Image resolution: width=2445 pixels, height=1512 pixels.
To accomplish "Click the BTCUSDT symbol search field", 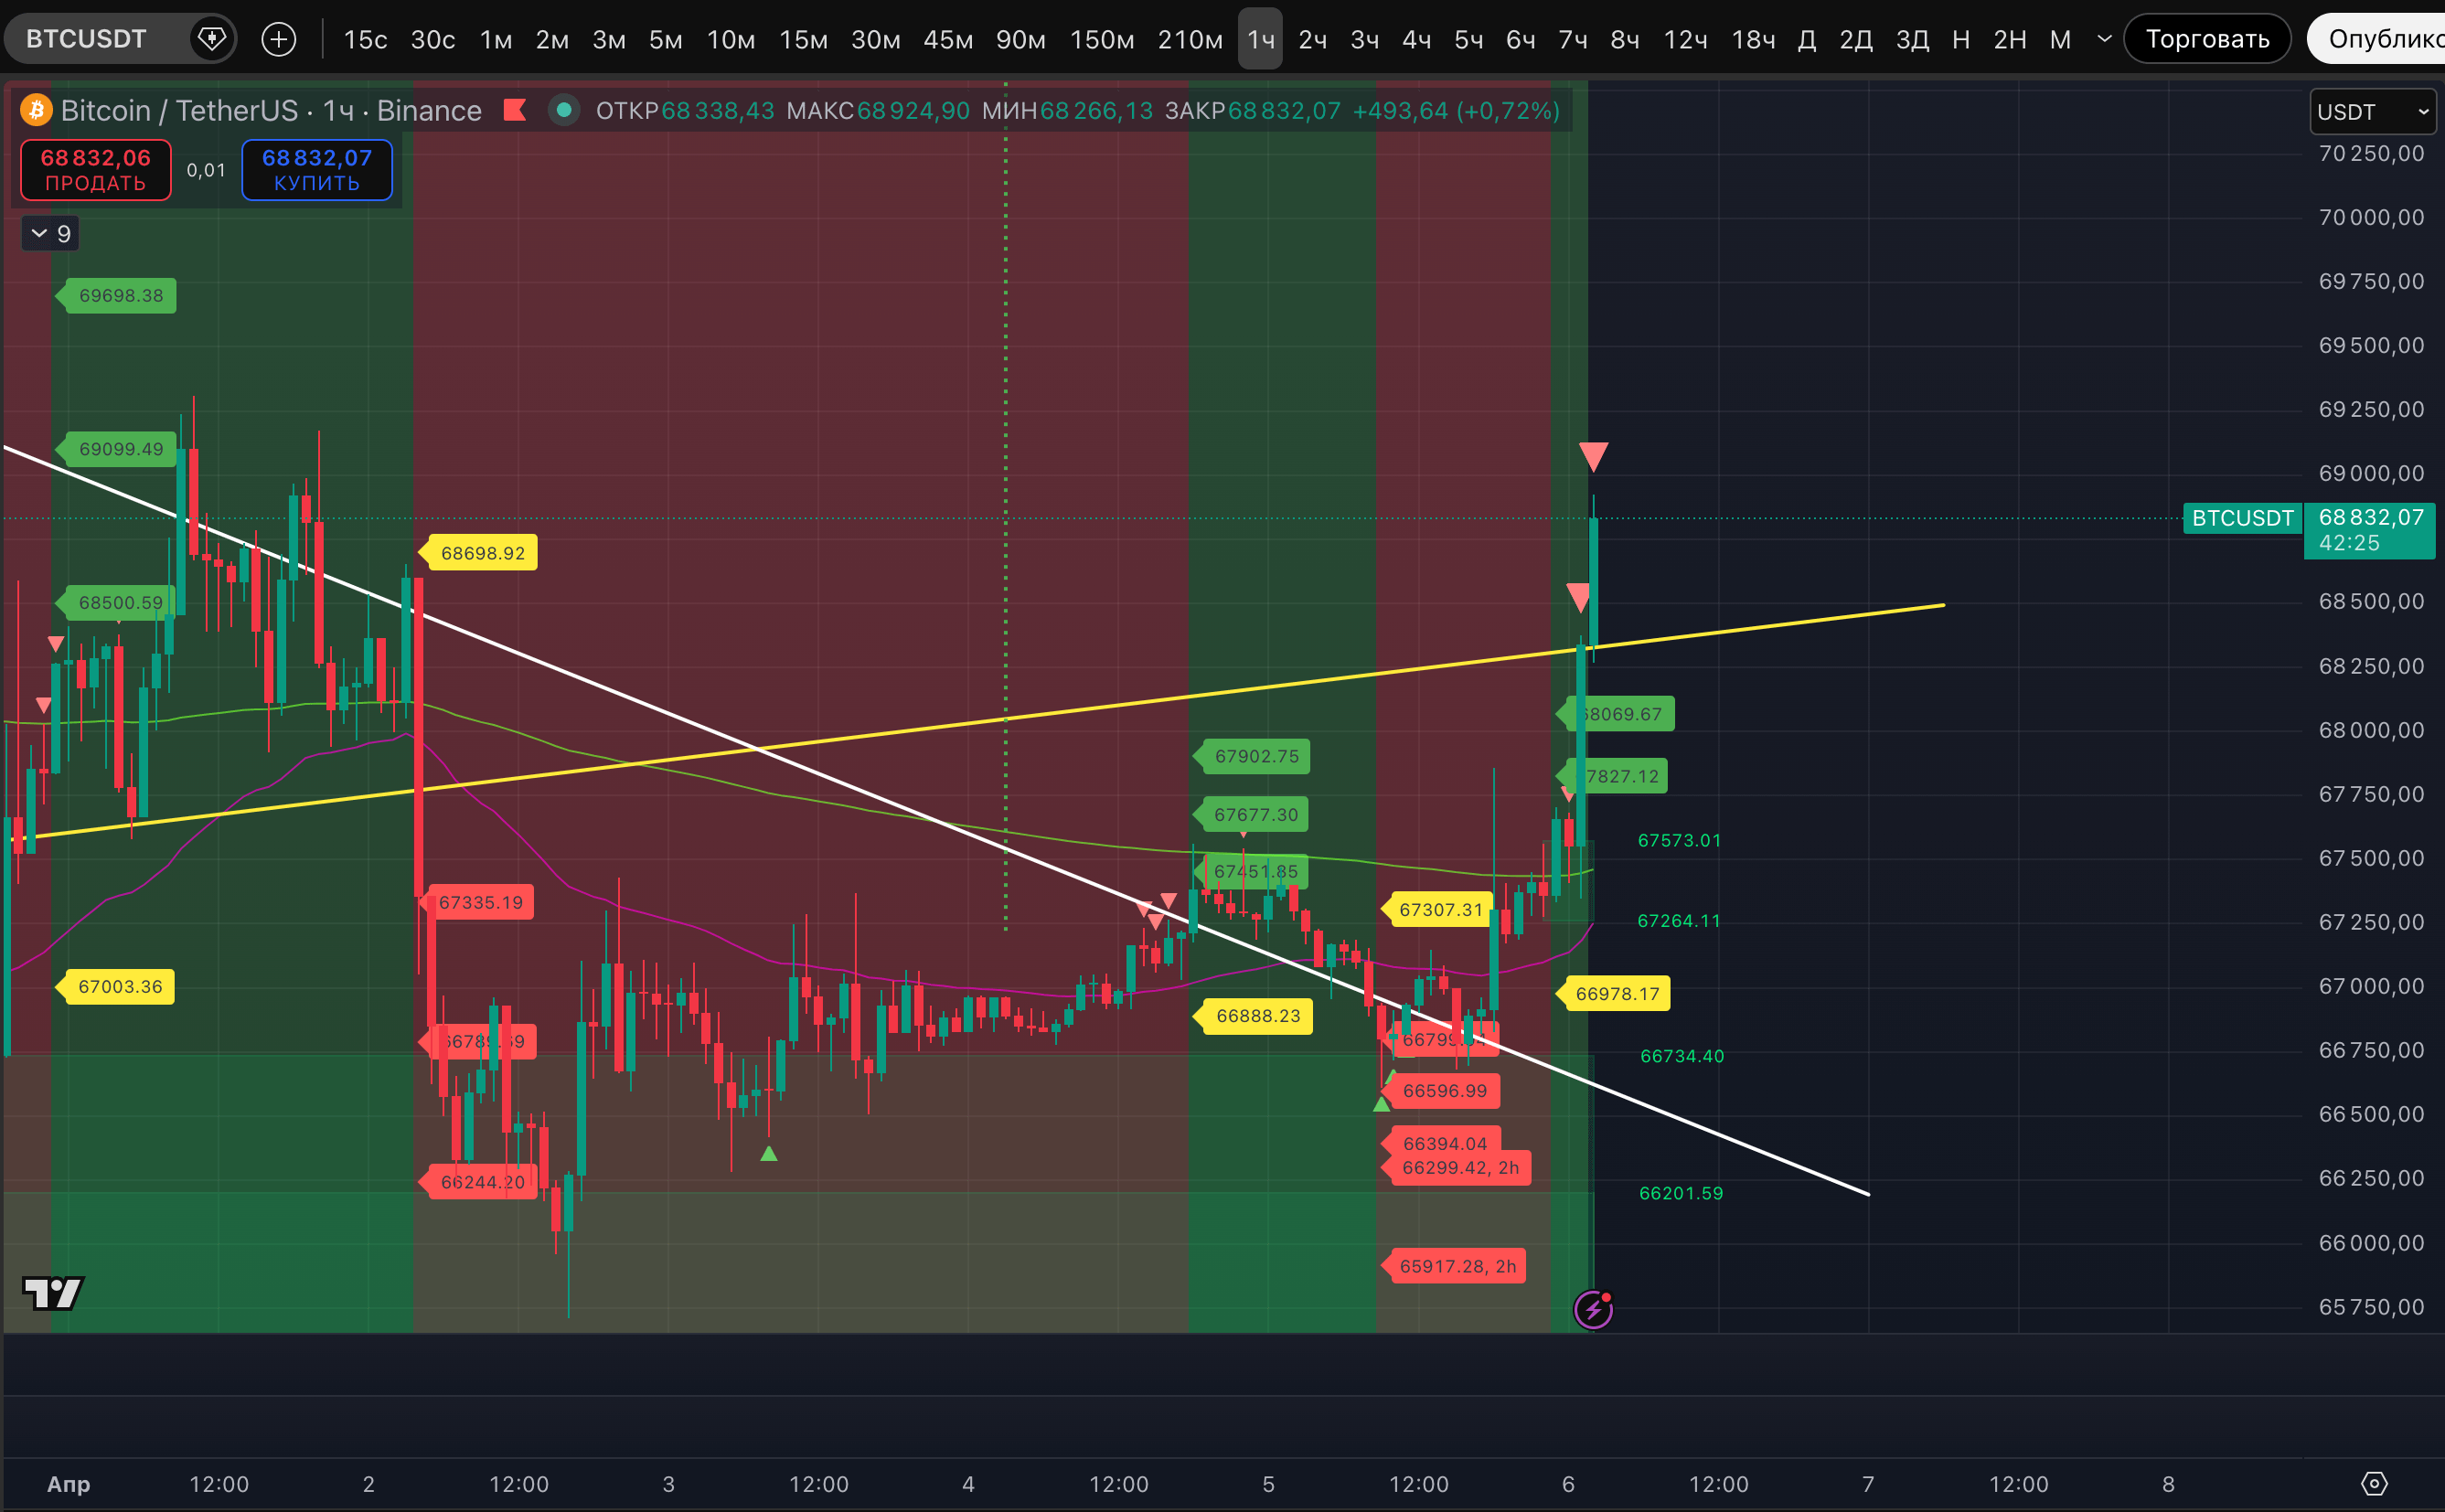I will 87,39.
